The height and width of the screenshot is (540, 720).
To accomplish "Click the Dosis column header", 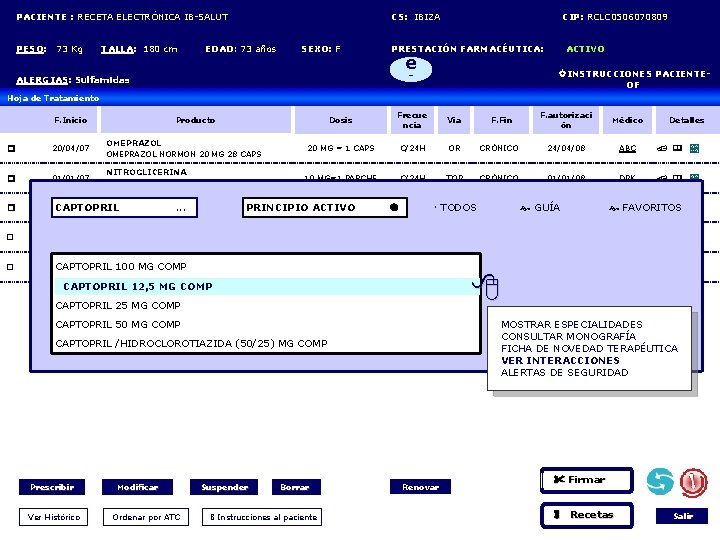I will pos(341,120).
